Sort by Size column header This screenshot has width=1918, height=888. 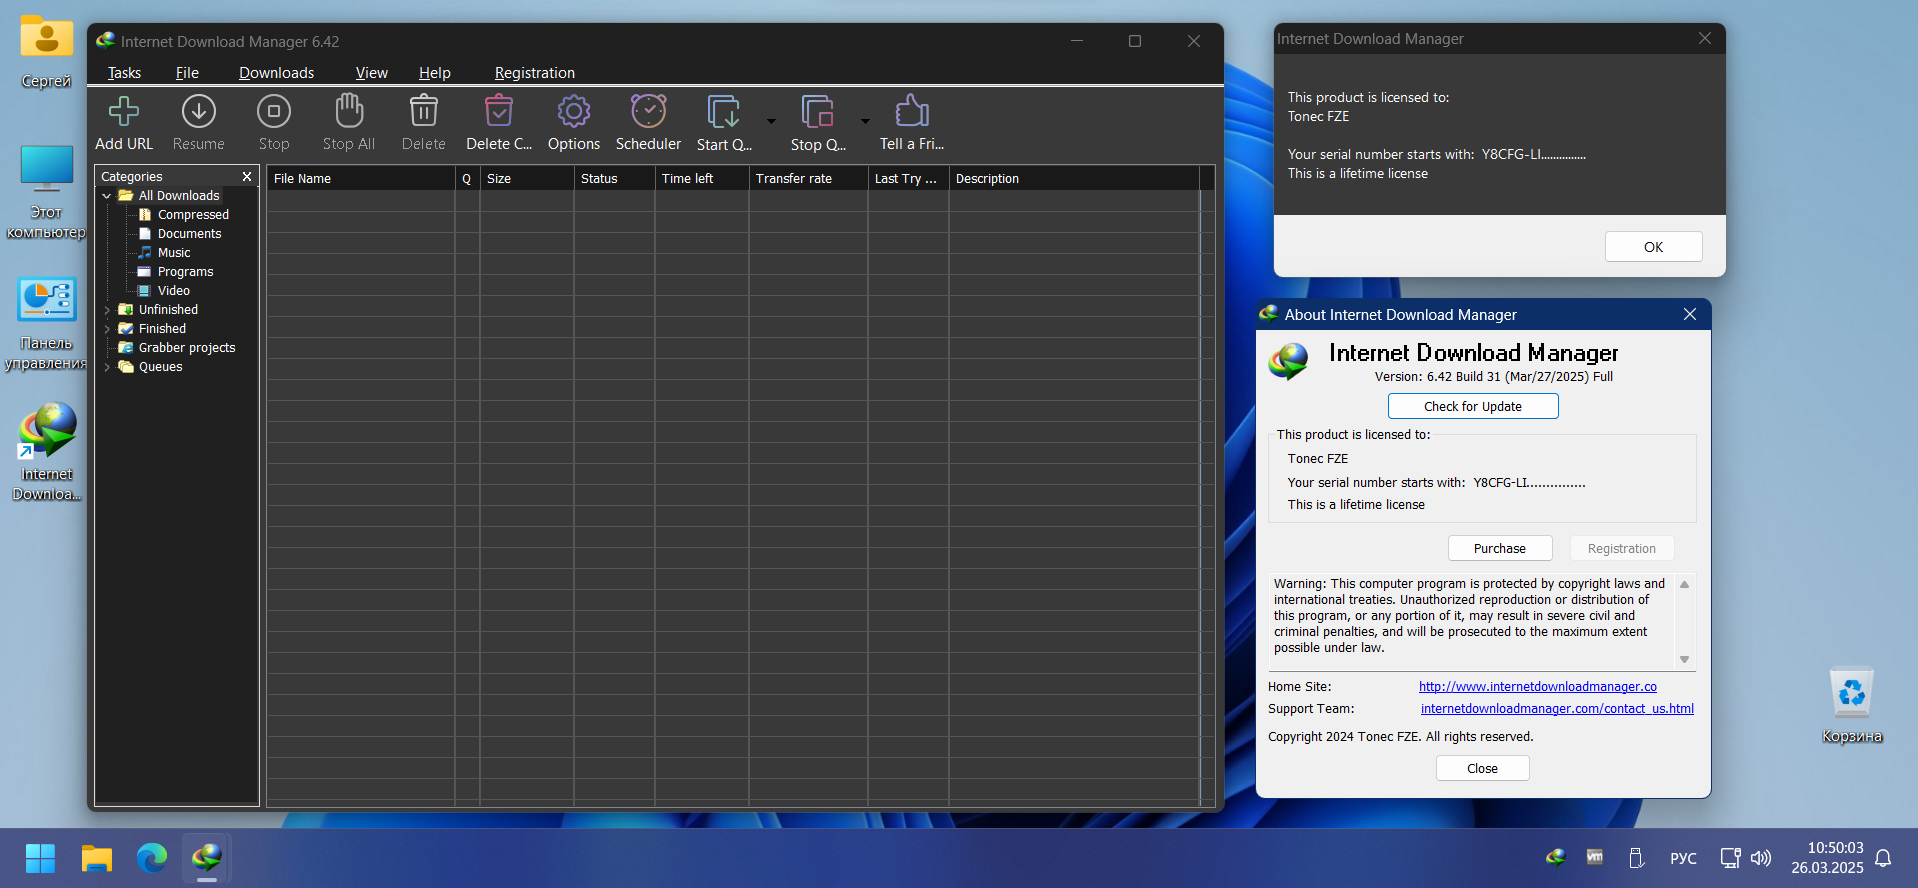click(527, 179)
